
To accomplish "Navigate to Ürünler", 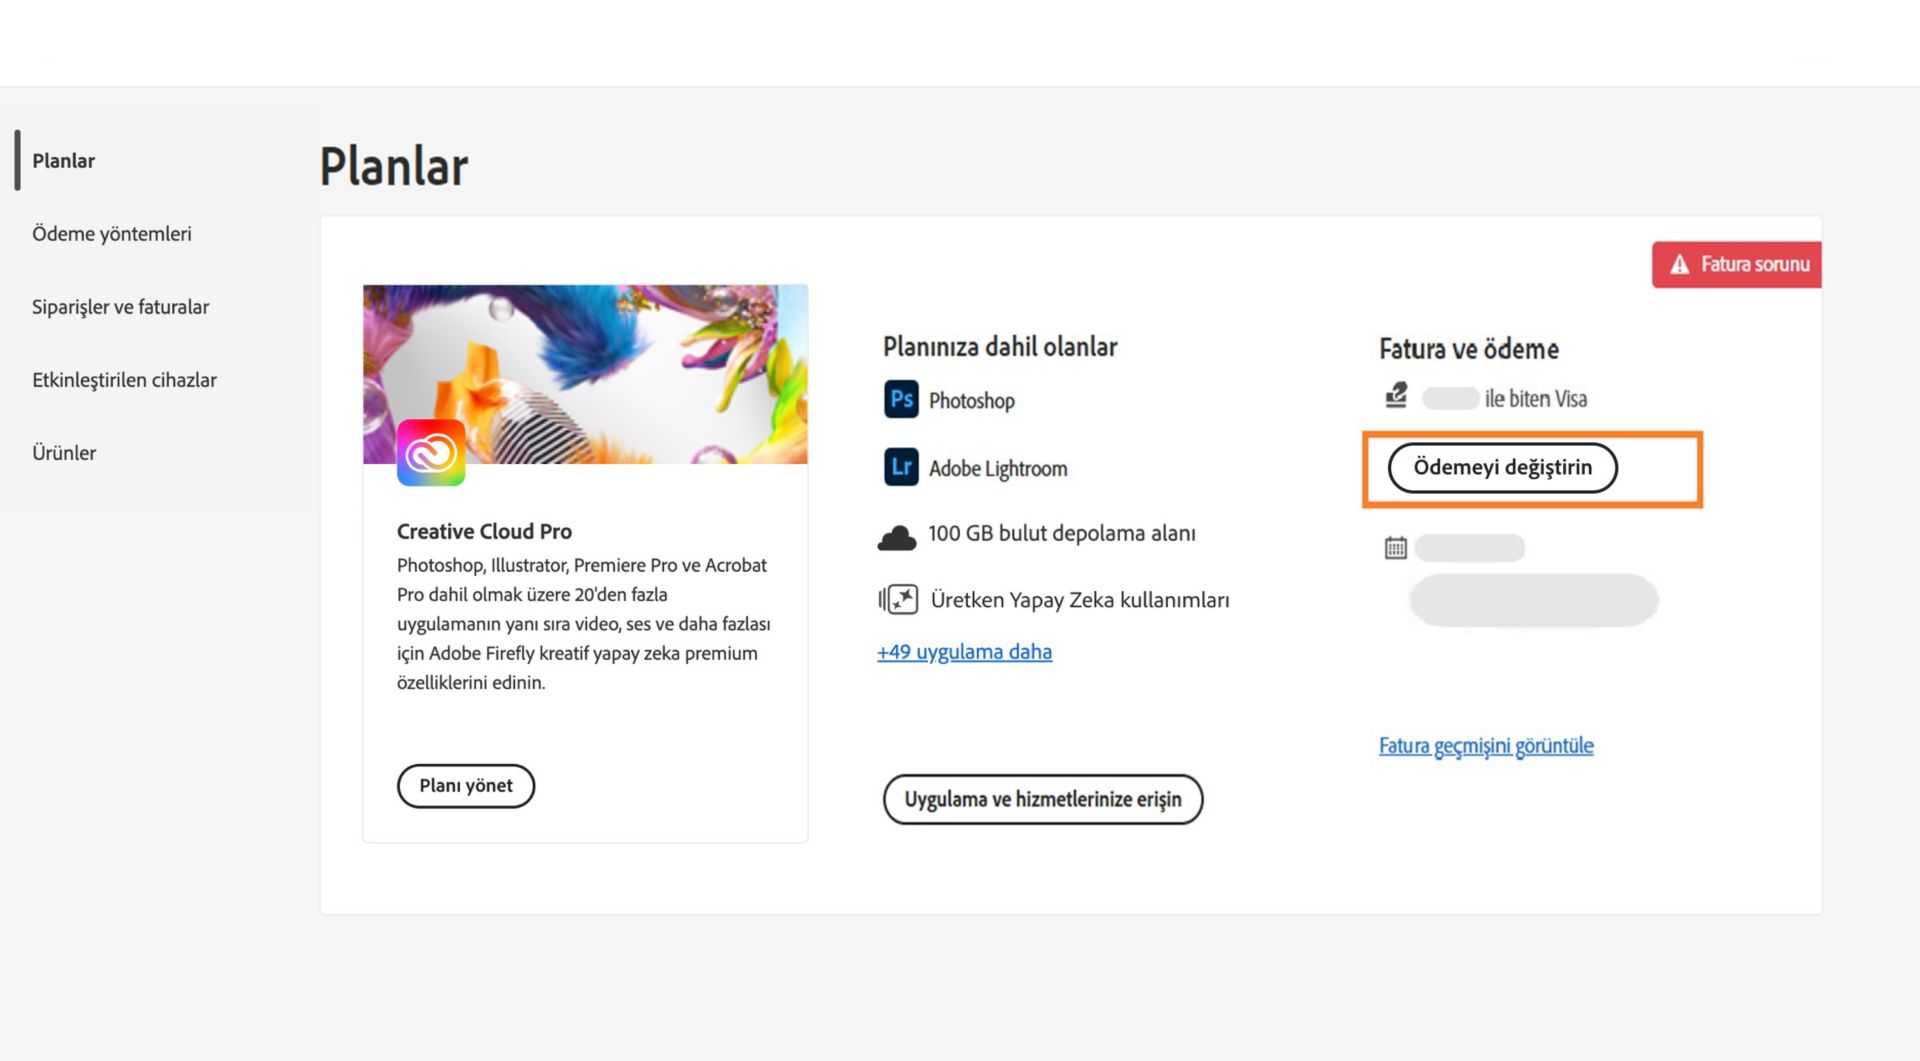I will point(64,452).
